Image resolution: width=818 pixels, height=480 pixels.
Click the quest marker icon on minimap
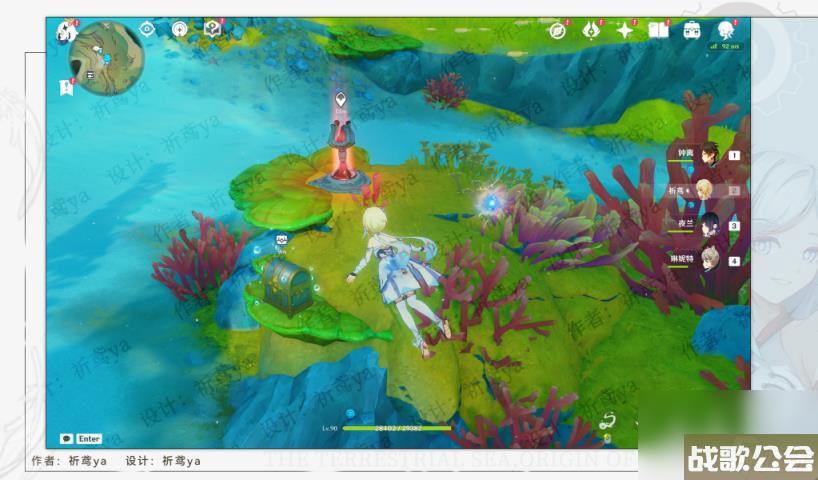[x=90, y=75]
